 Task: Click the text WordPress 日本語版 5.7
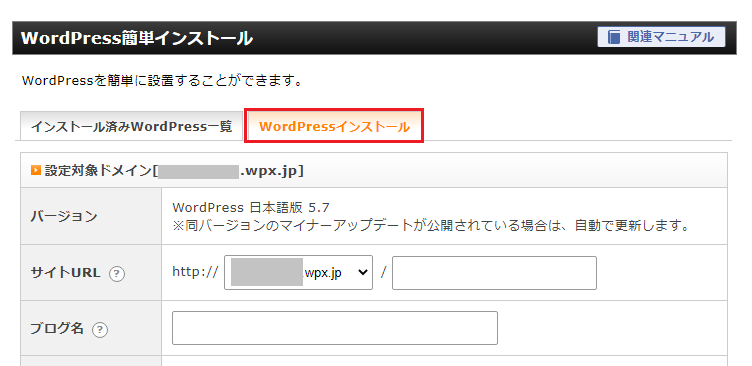pyautogui.click(x=251, y=208)
